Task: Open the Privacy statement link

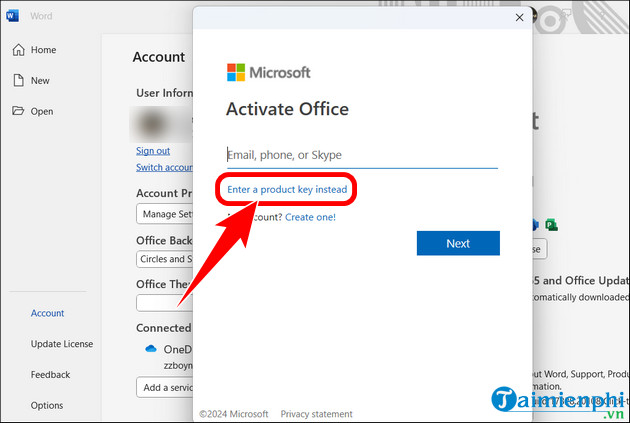Action: pos(316,414)
